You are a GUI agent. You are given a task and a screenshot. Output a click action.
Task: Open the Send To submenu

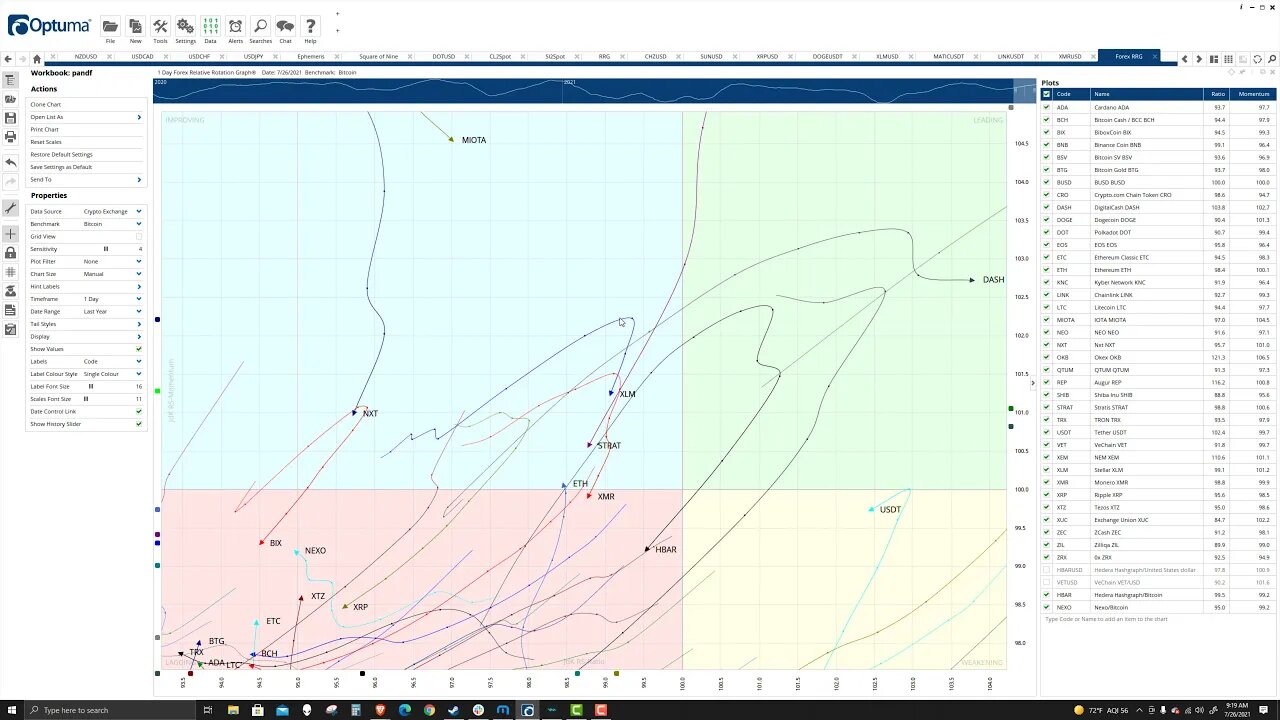coord(86,179)
